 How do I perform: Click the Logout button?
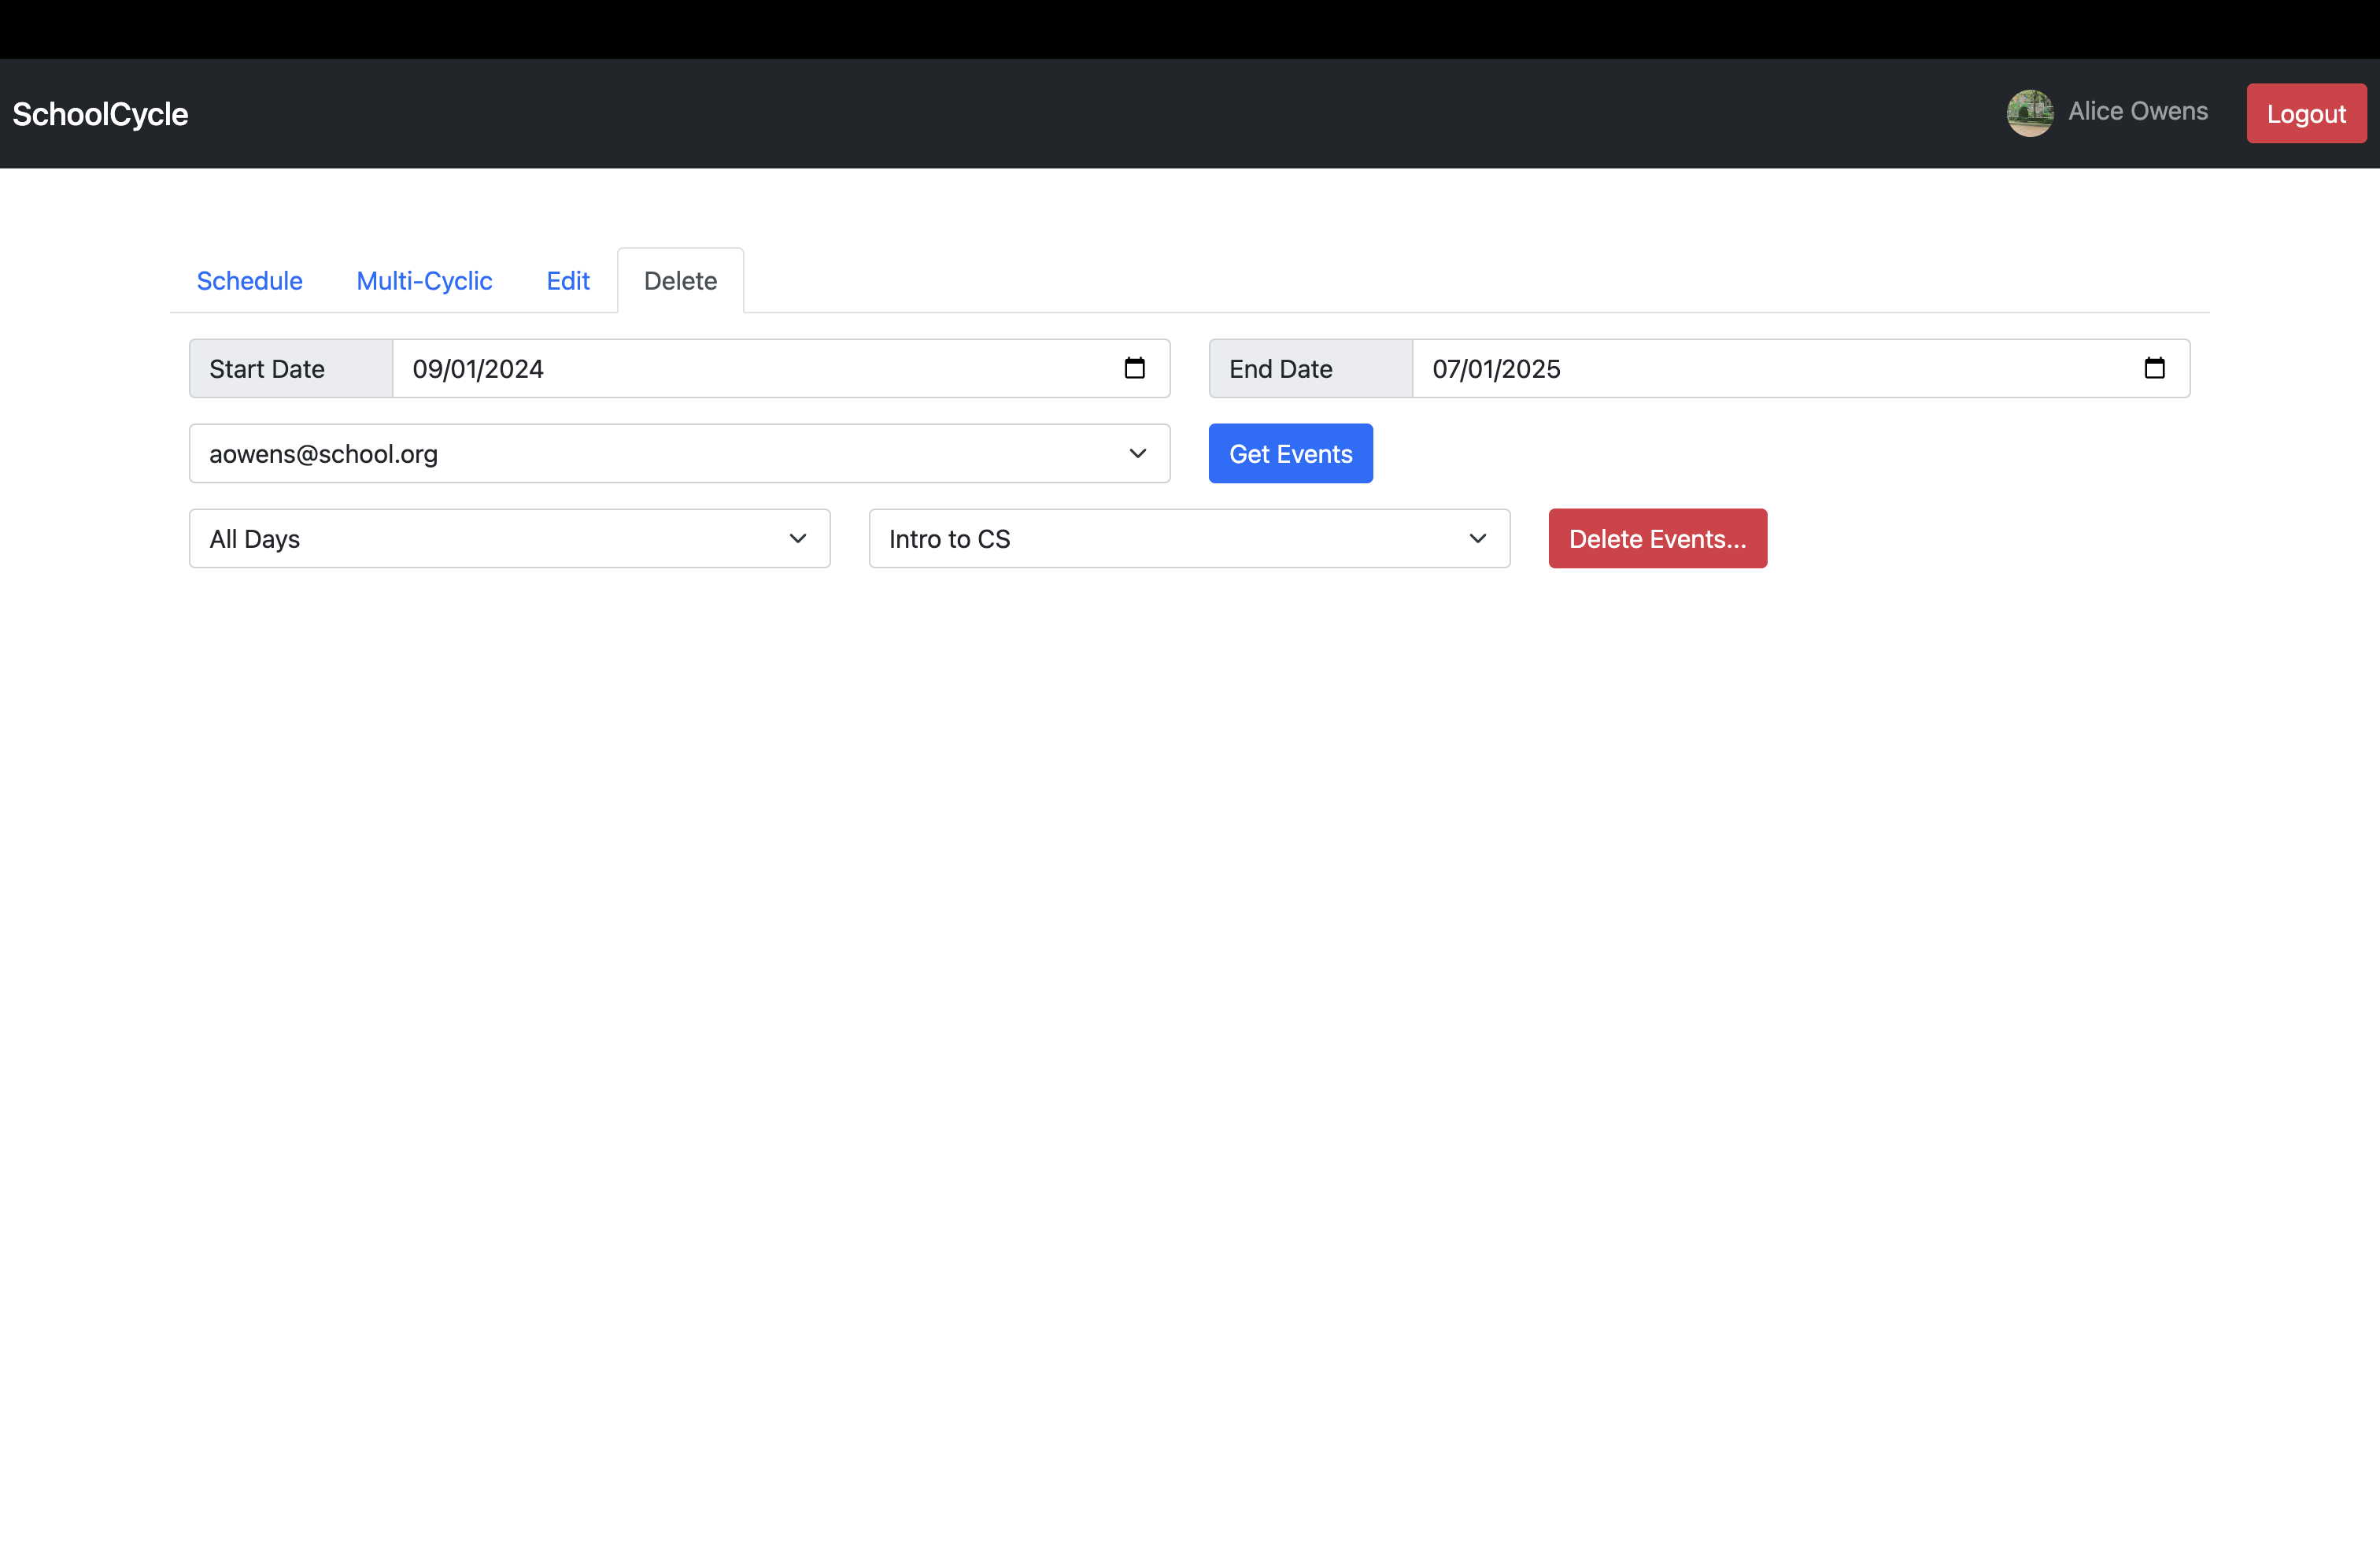point(2306,113)
